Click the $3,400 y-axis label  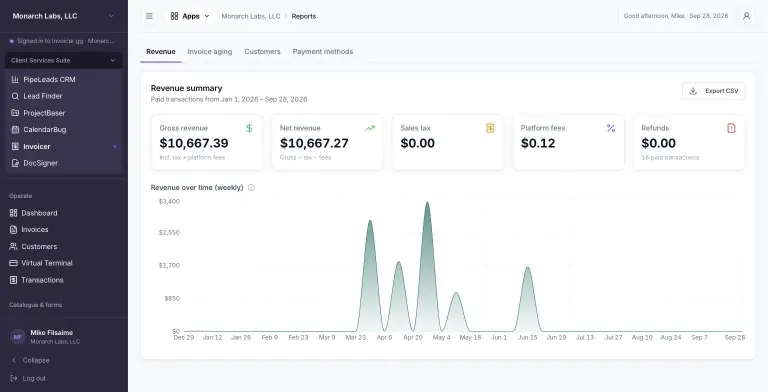pos(169,201)
